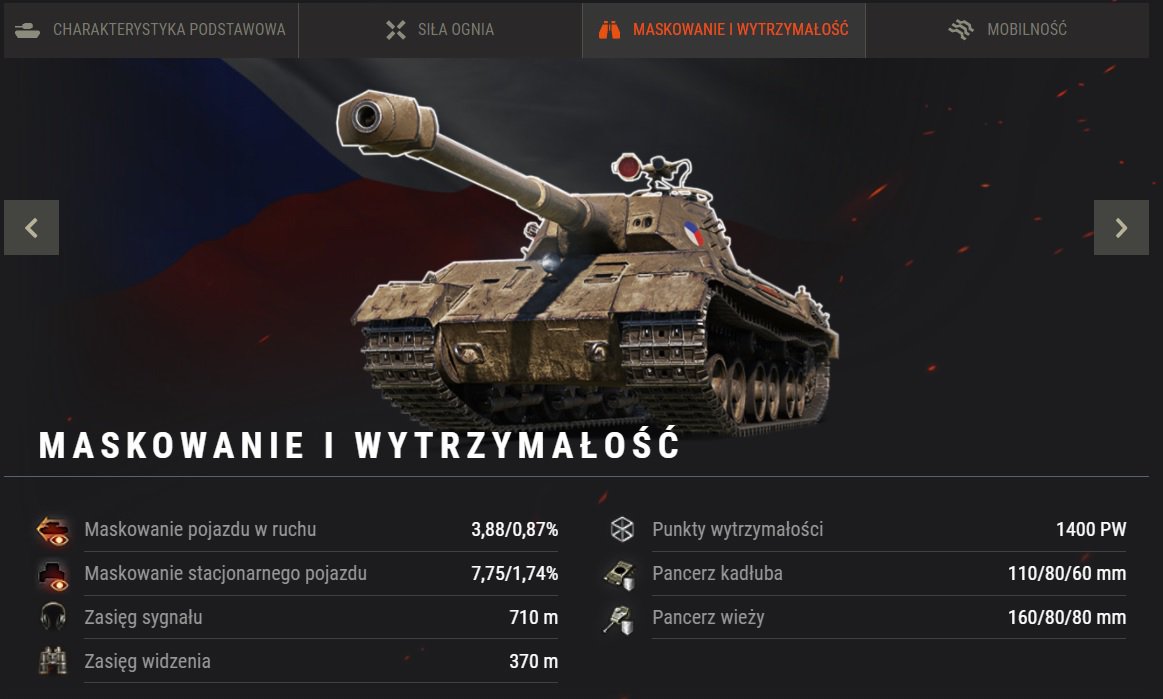Open the Mobilność tab

point(1007,30)
